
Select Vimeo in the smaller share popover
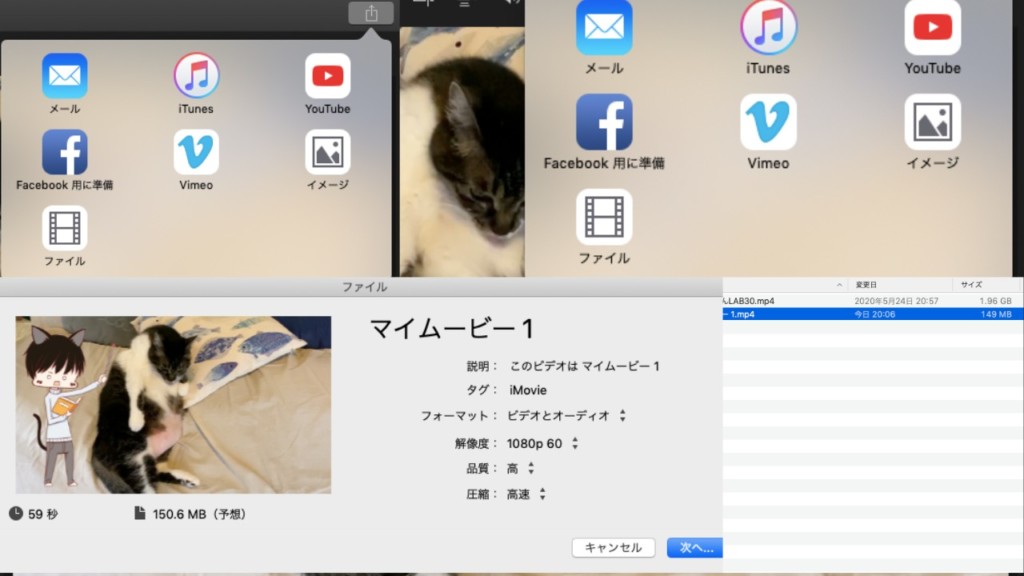click(196, 160)
